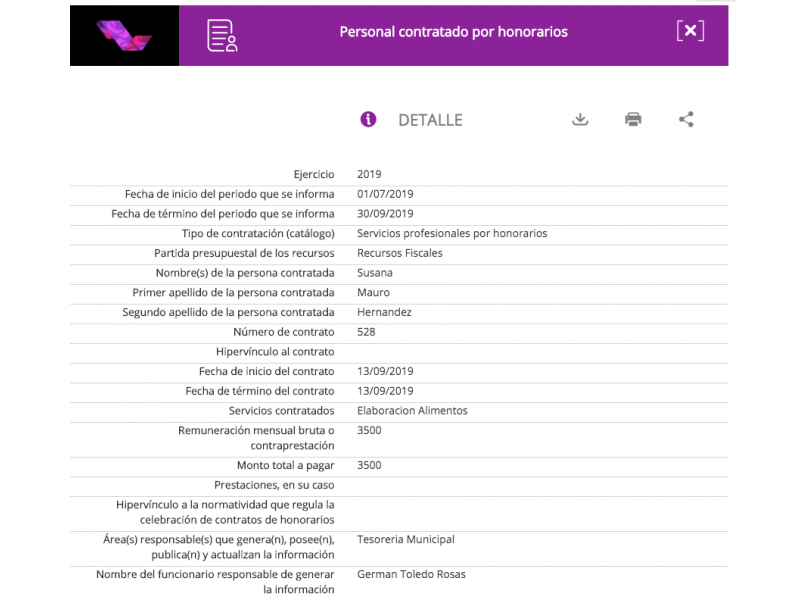Click the document-person icon in the purple header
Screen dimensions: 800x600
(x=222, y=35)
